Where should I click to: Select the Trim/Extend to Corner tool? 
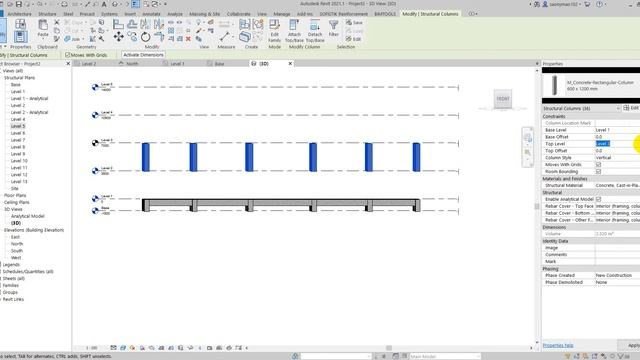(159, 38)
